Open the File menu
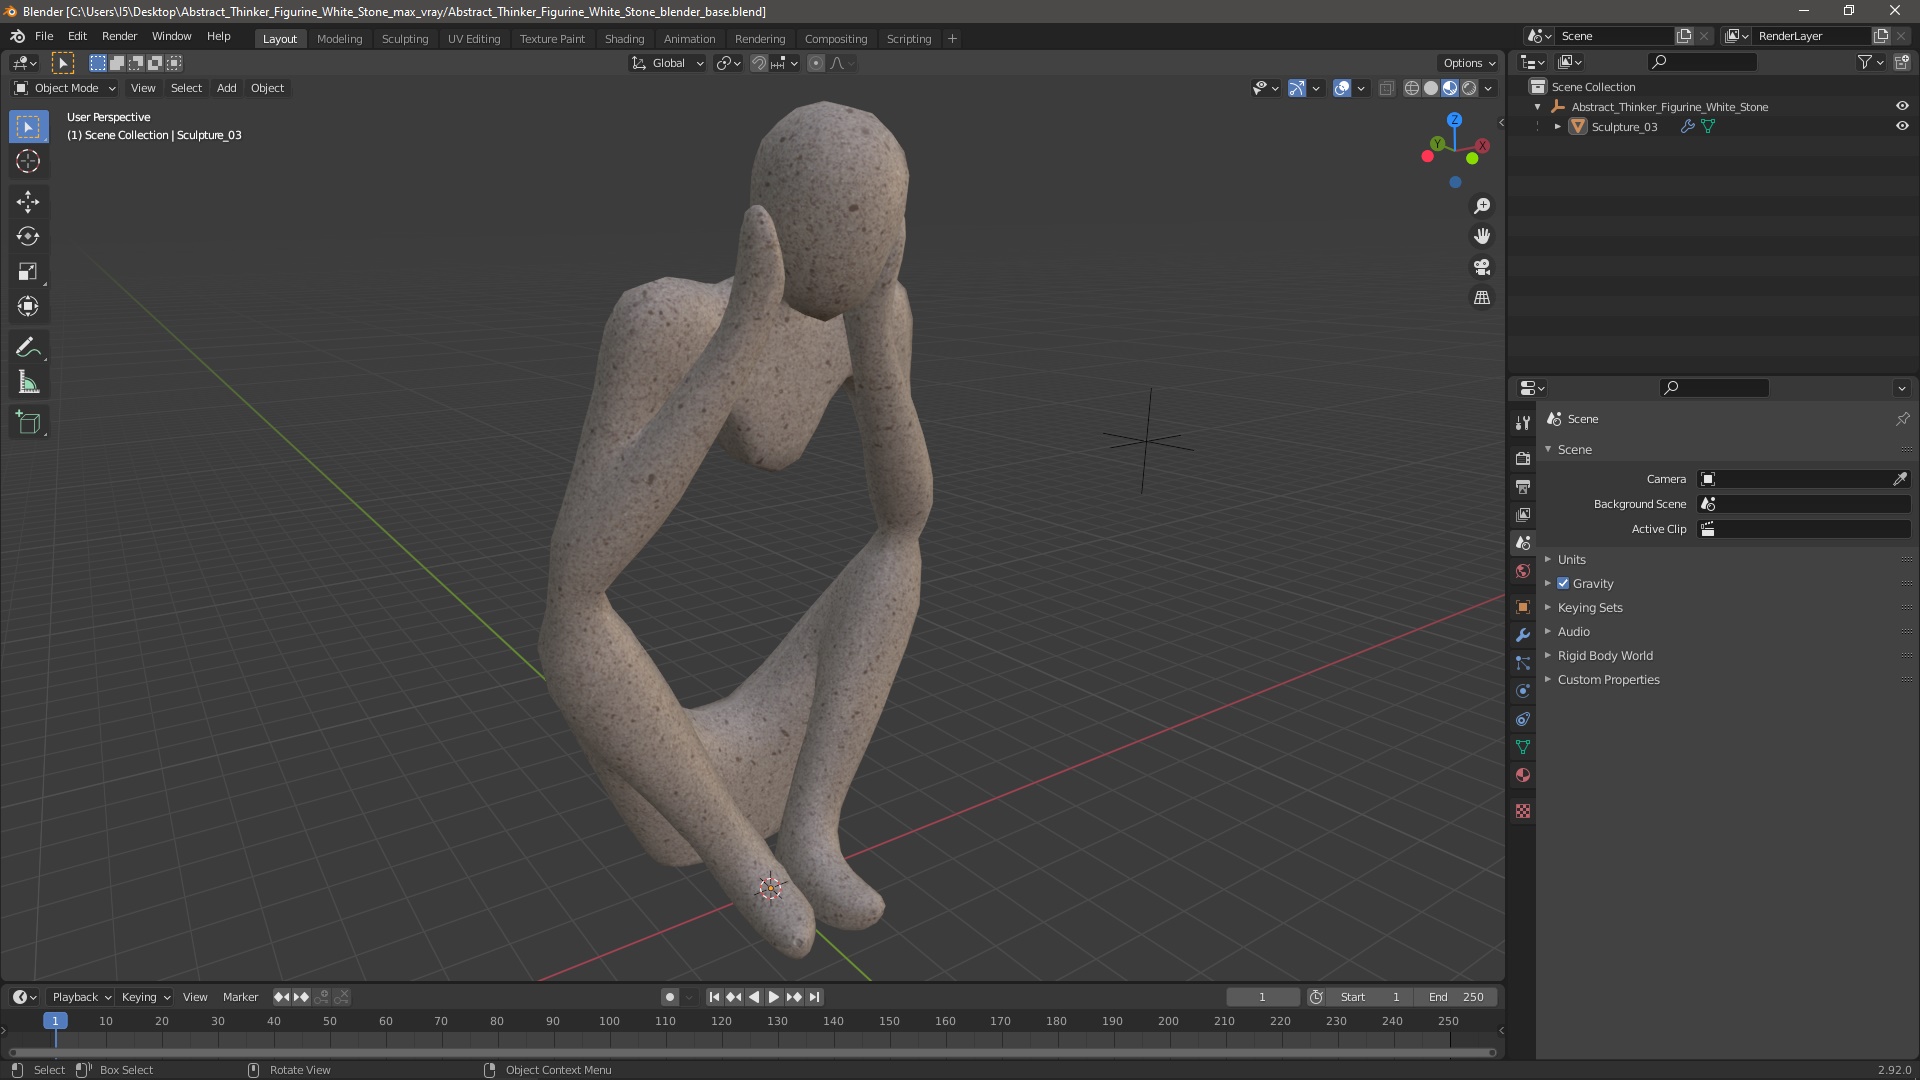Viewport: 1920px width, 1080px height. [x=44, y=36]
